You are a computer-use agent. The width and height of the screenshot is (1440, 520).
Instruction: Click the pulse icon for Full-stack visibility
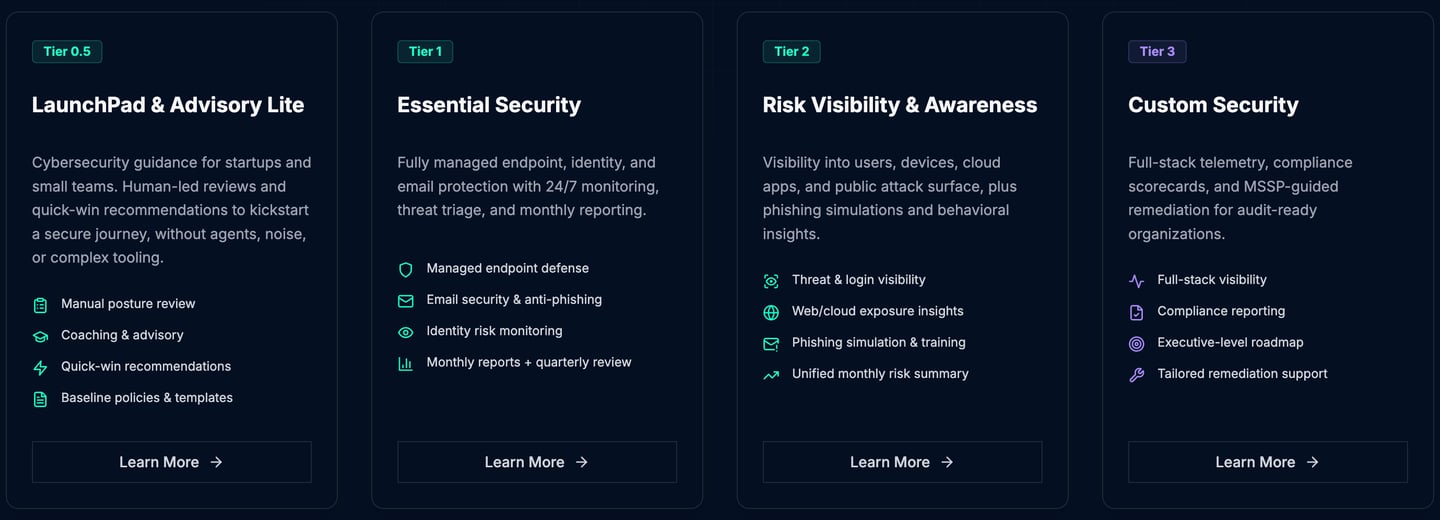coord(1136,281)
